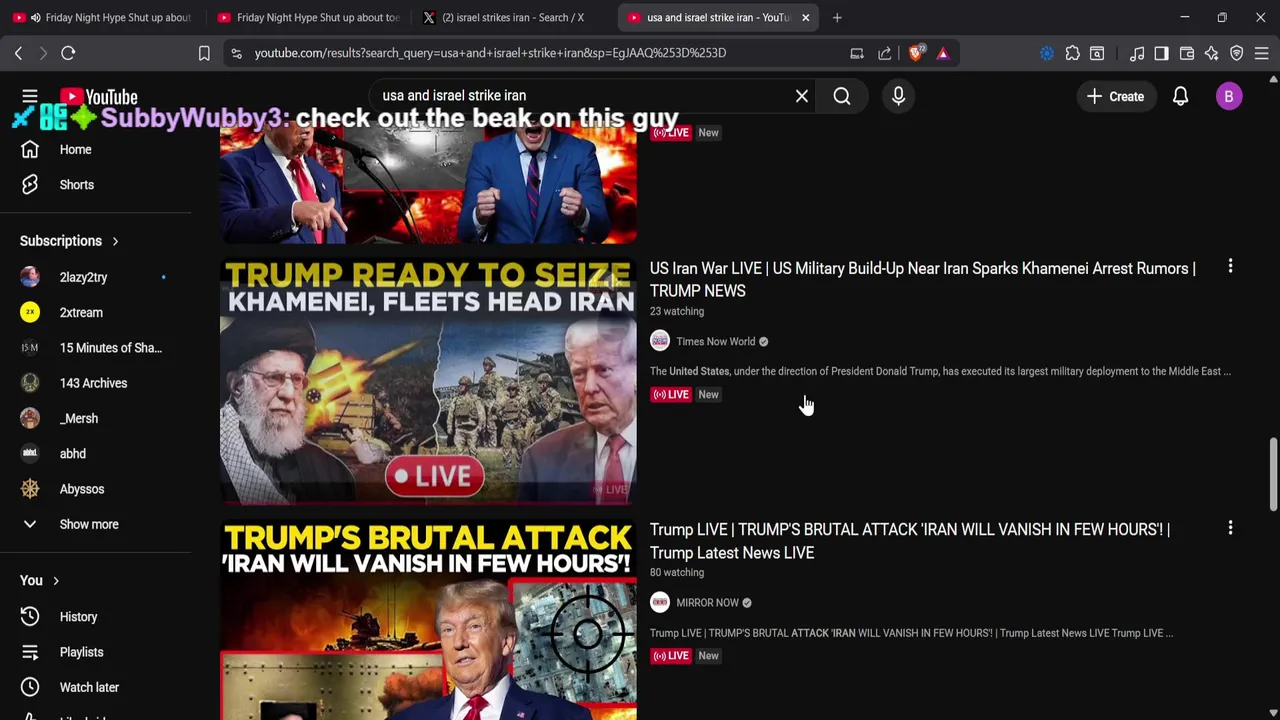Click the browser address bar URL
The height and width of the screenshot is (720, 1280).
tap(490, 53)
